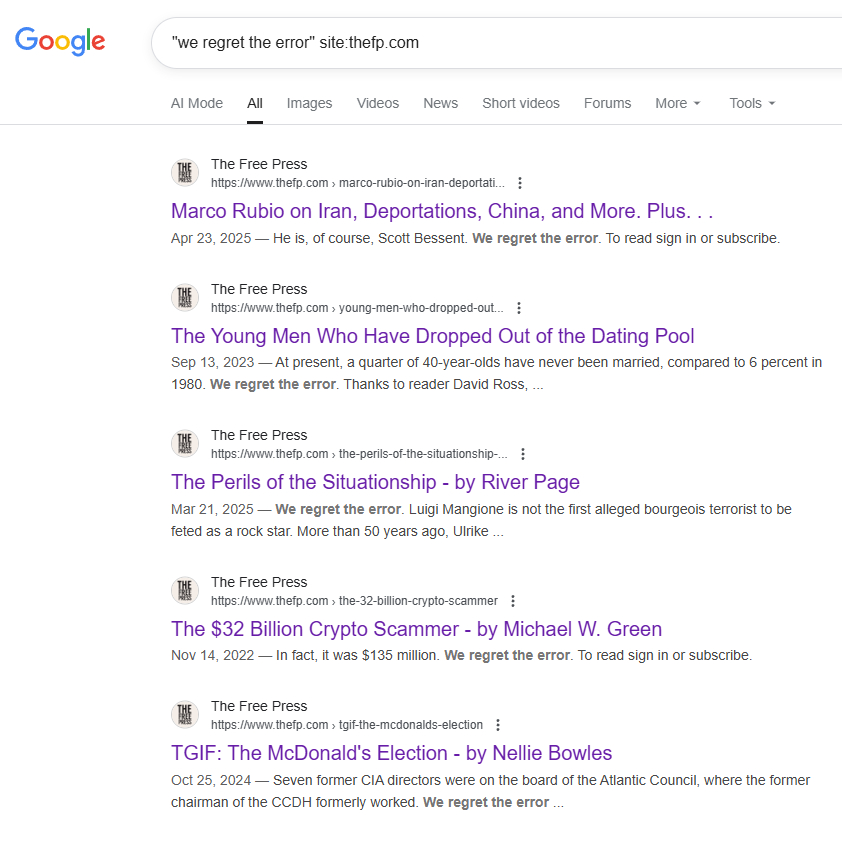Click the Google logo
The width and height of the screenshot is (842, 842).
pyautogui.click(x=60, y=41)
